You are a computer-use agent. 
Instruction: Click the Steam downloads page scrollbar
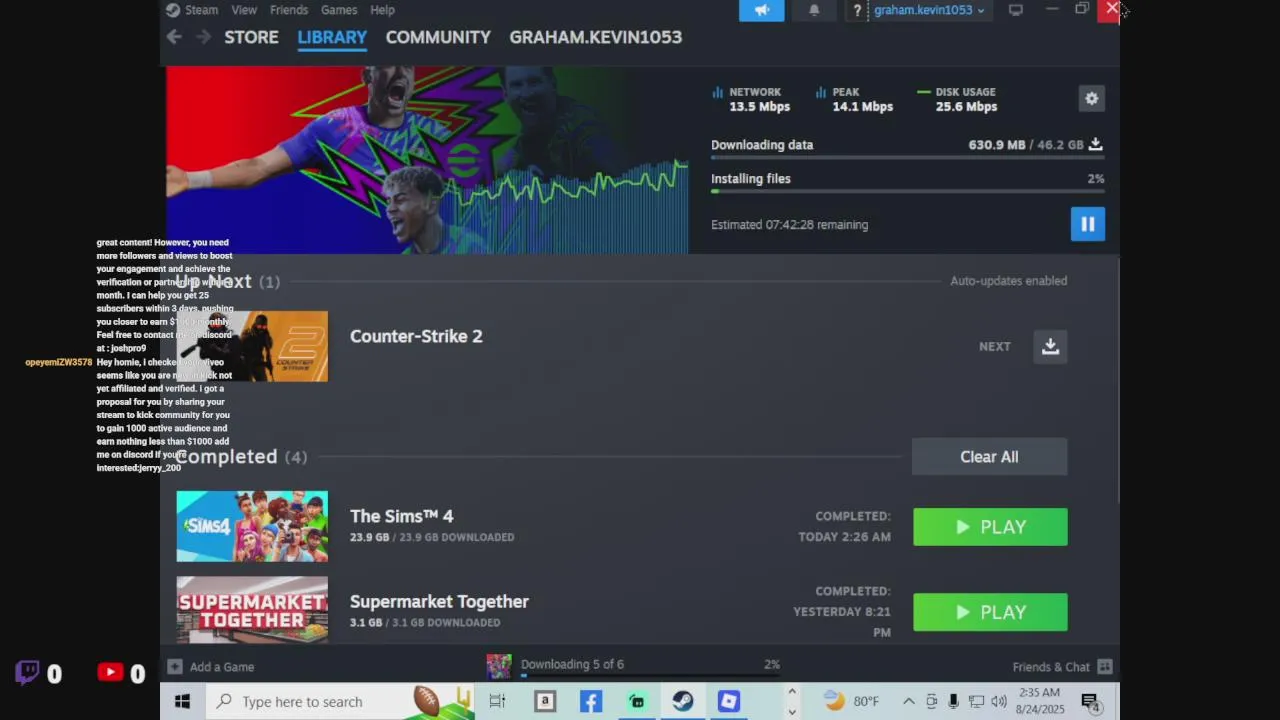click(1116, 380)
